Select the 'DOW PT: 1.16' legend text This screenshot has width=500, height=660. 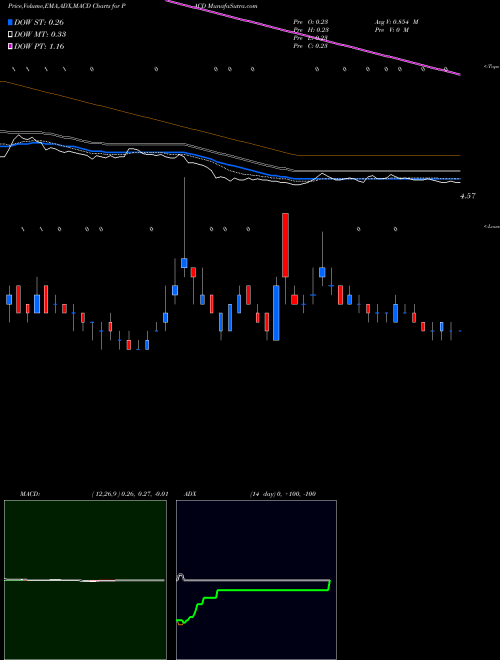39,47
